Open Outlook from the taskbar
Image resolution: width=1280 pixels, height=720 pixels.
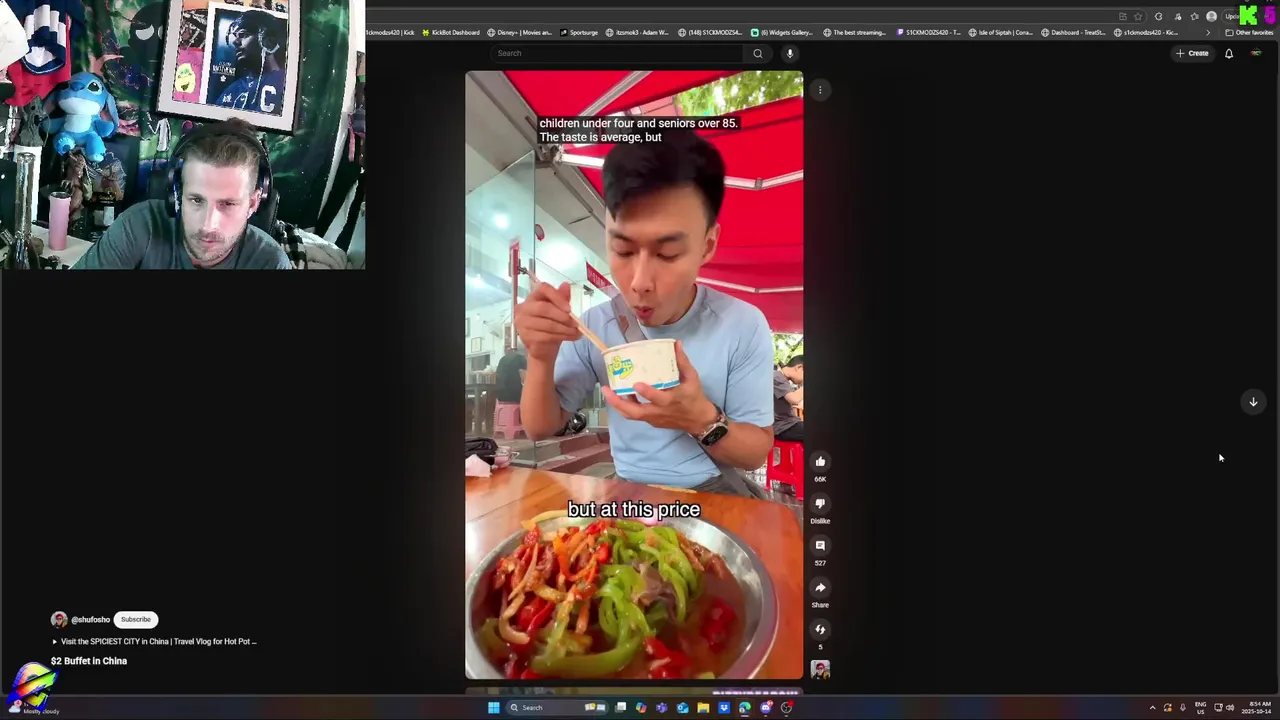pos(682,708)
